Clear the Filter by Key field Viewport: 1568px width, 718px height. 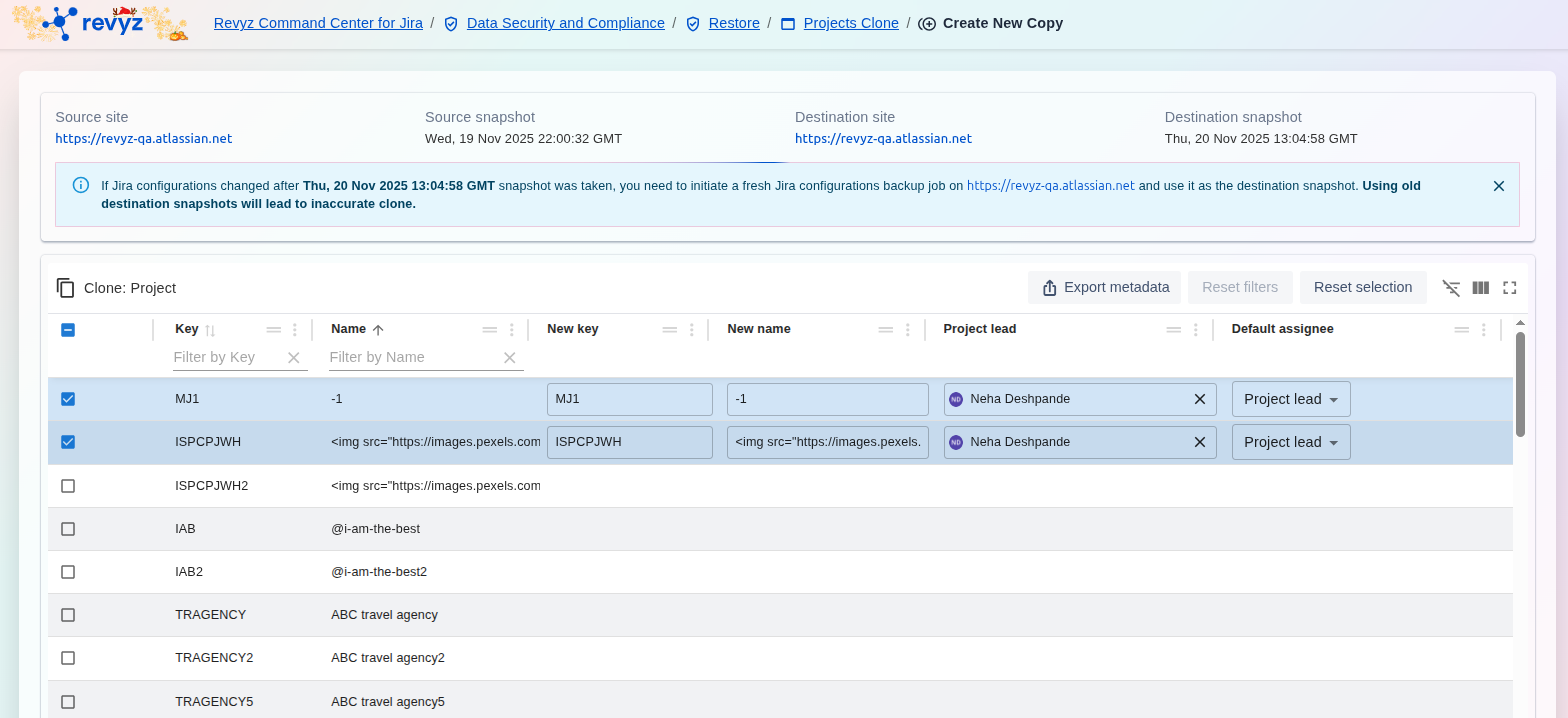pos(294,358)
